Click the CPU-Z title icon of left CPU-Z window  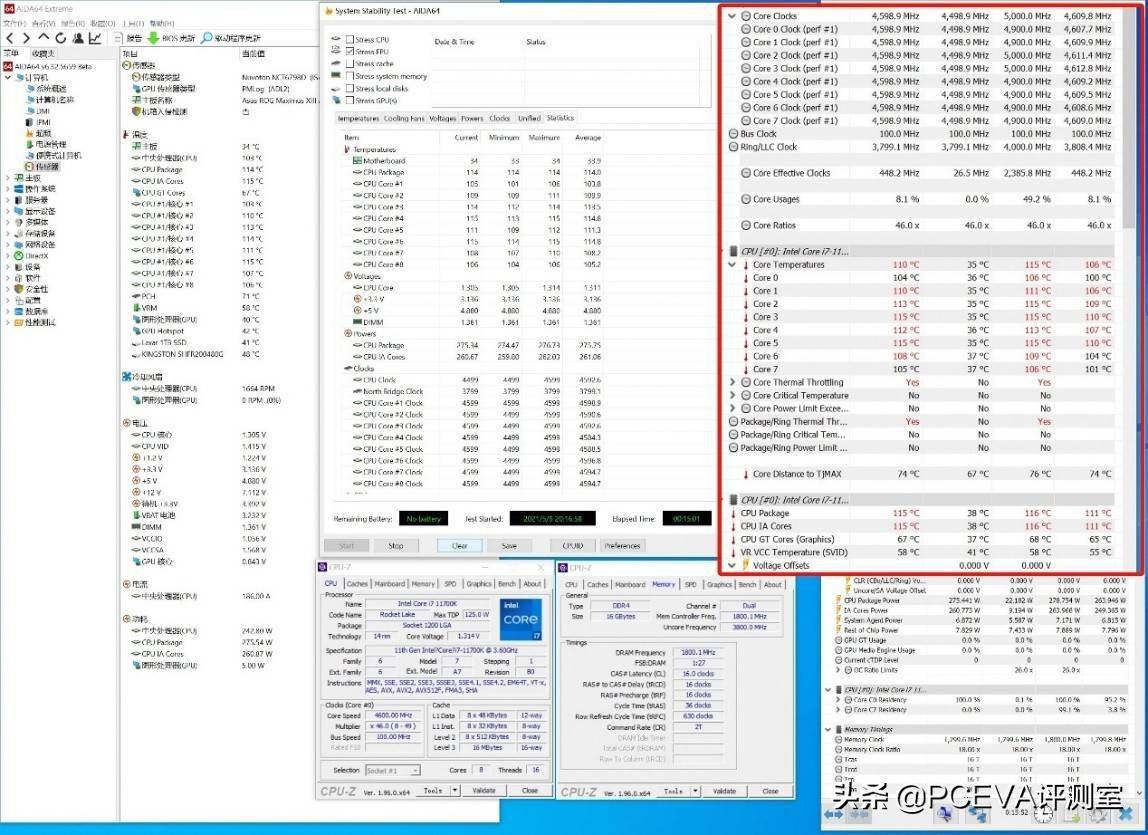[323, 568]
